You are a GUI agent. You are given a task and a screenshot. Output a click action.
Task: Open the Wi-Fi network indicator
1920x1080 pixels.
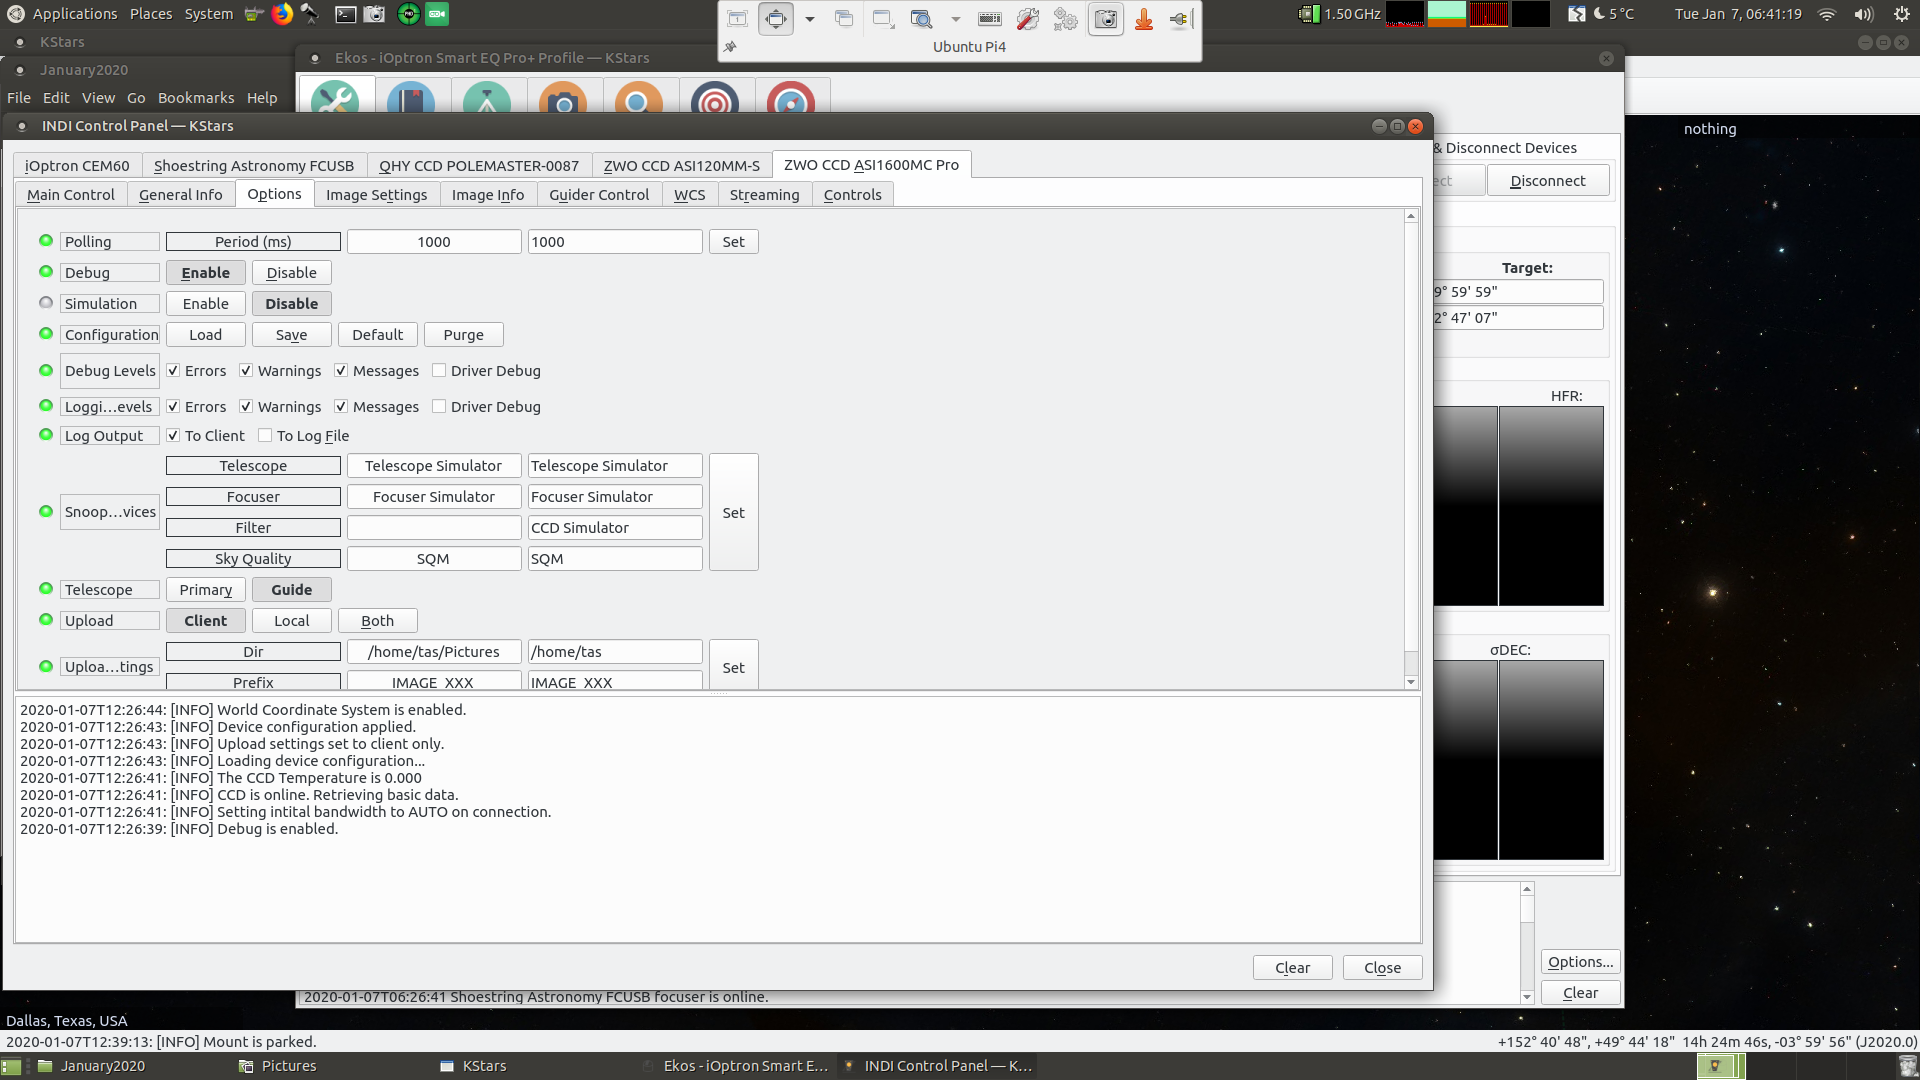pos(1827,14)
